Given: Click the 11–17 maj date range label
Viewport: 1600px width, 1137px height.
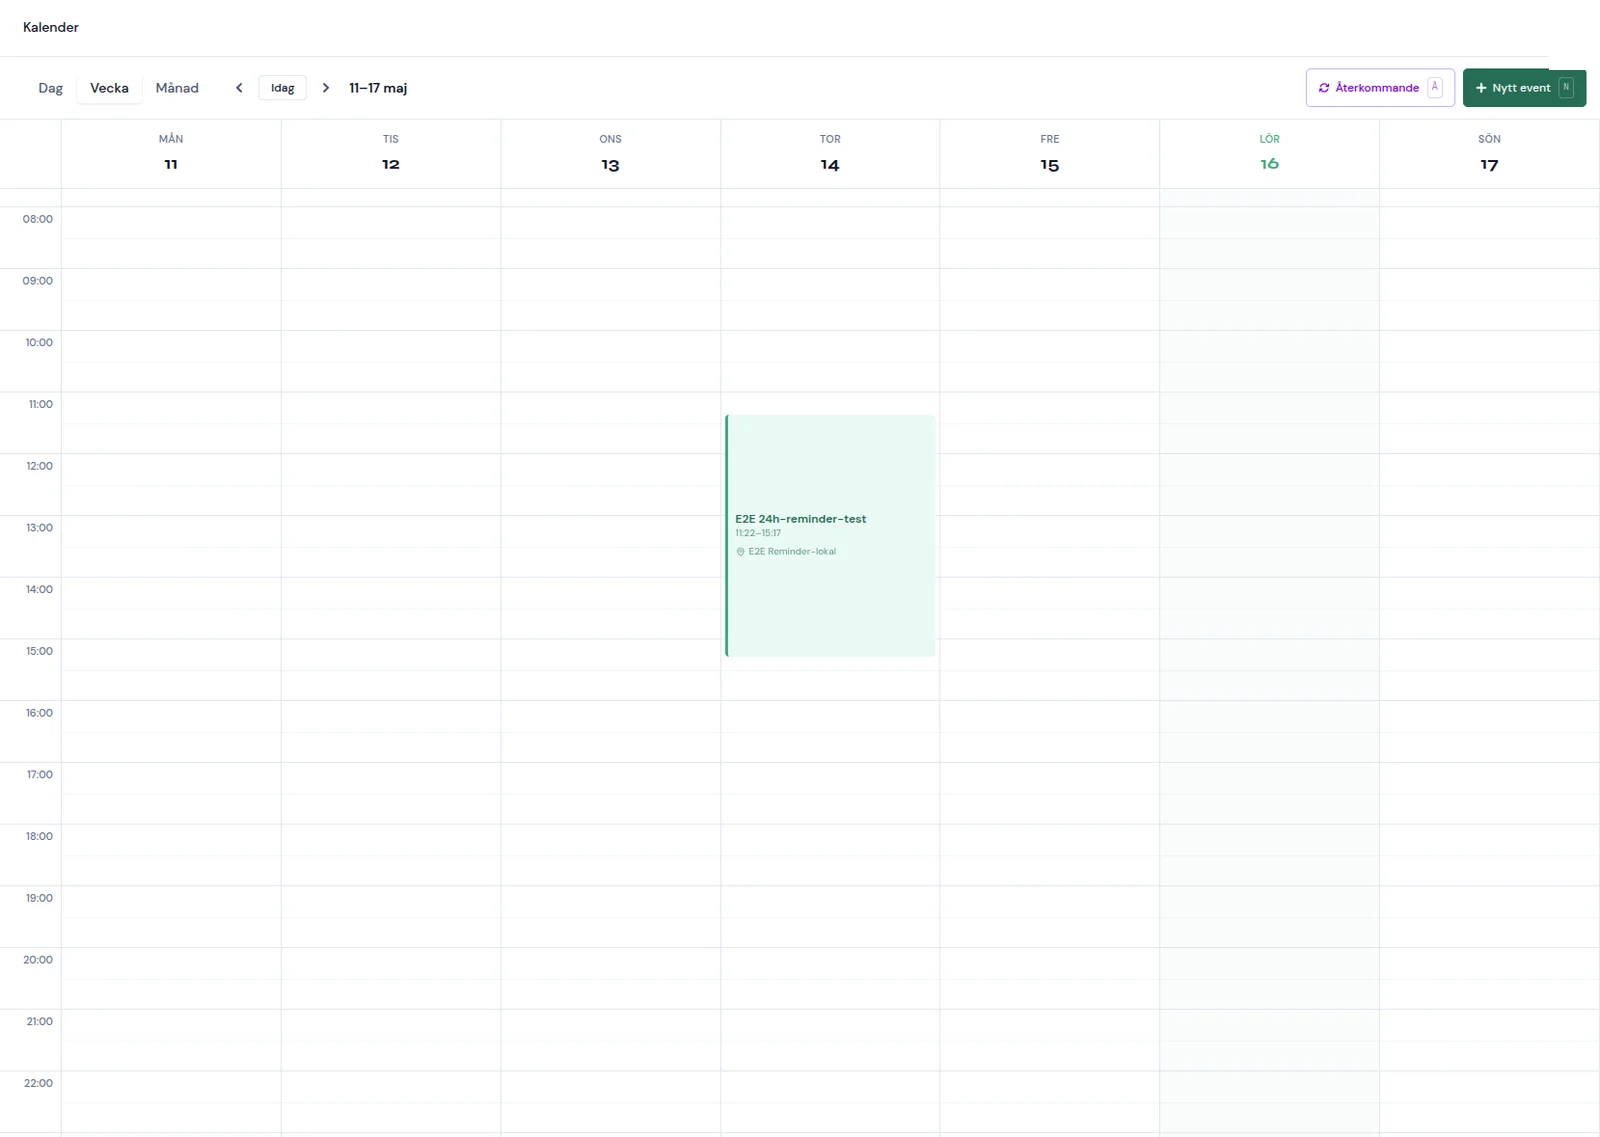Looking at the screenshot, I should (378, 88).
